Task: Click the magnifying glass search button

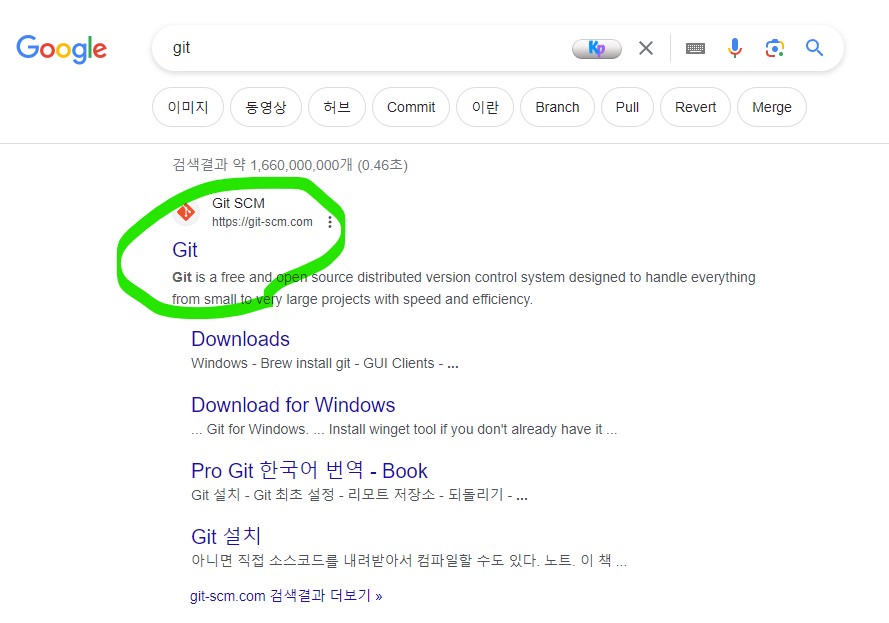Action: [814, 48]
